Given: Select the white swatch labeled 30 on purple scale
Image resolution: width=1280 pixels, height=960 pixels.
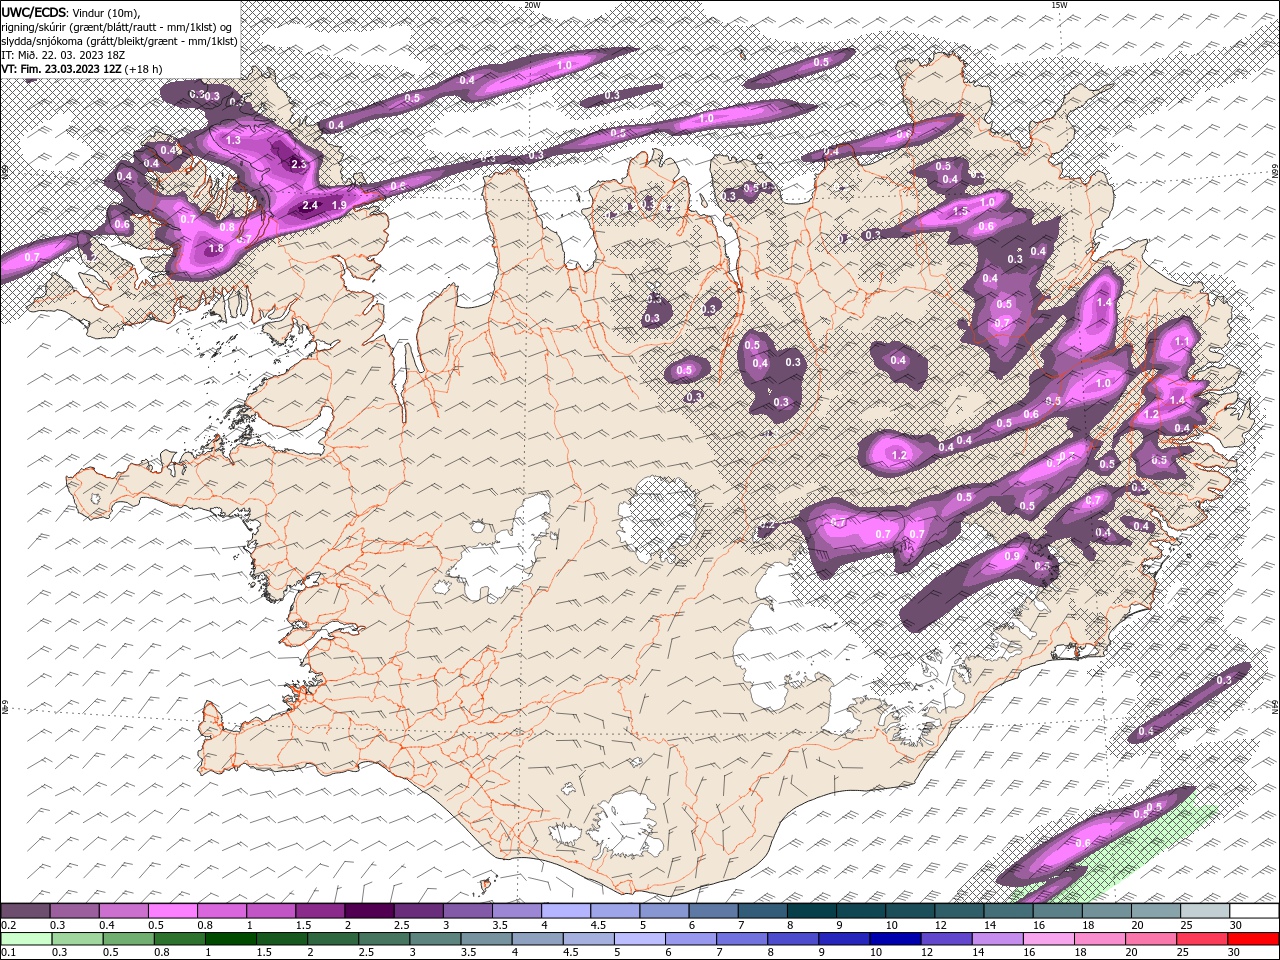Looking at the screenshot, I should [1253, 911].
